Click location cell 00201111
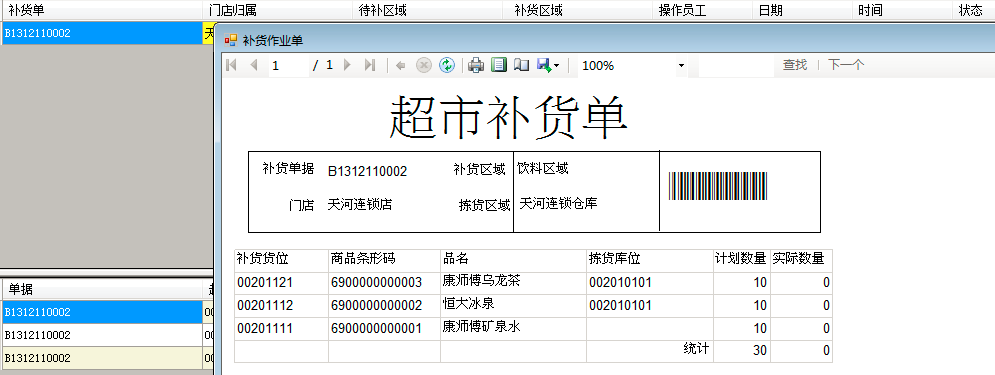This screenshot has width=995, height=375. point(281,329)
